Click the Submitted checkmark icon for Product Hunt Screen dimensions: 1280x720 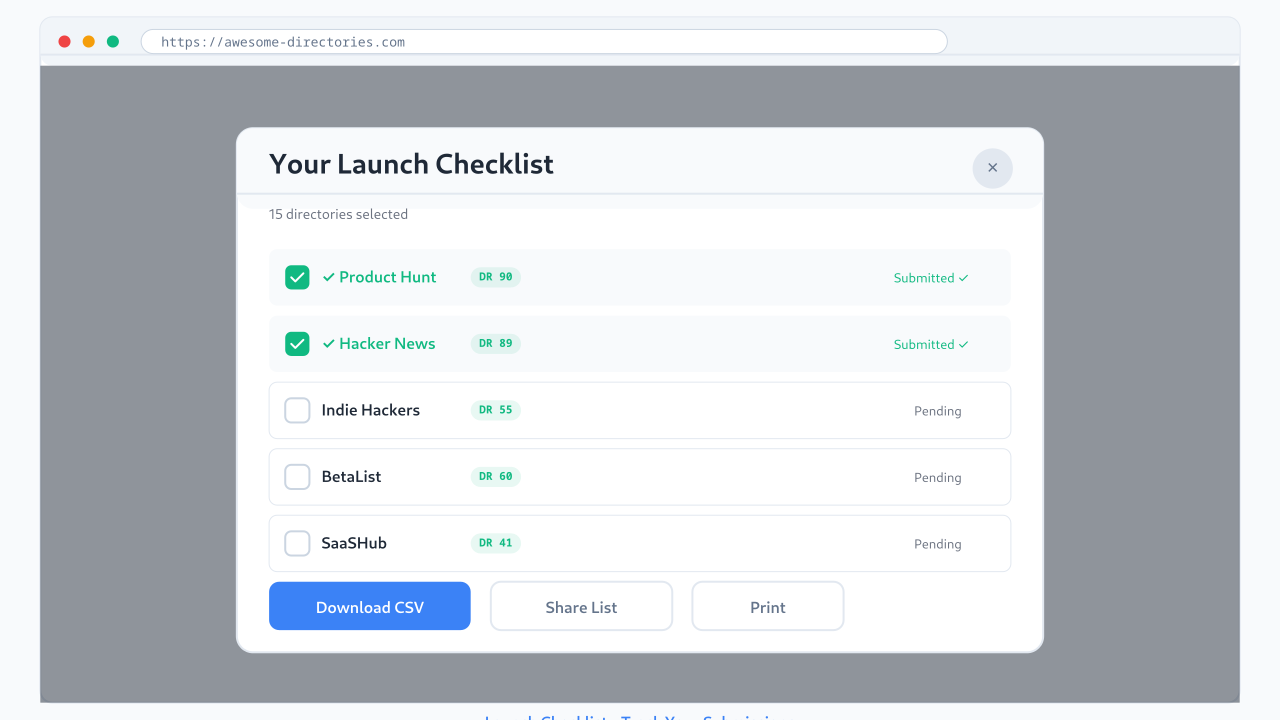pos(963,278)
